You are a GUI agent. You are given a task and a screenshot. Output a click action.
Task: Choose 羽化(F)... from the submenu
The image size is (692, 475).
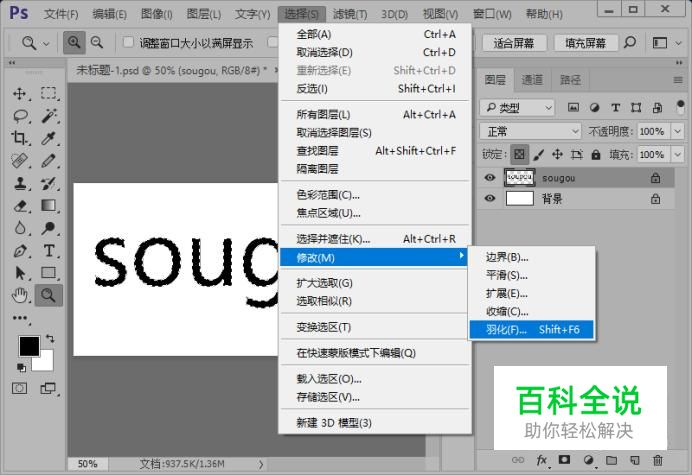click(x=531, y=330)
